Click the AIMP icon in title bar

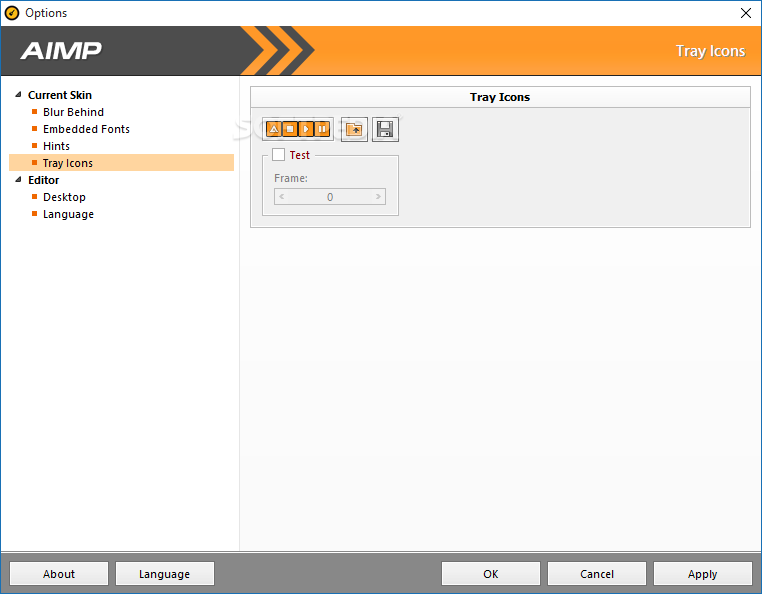point(12,13)
